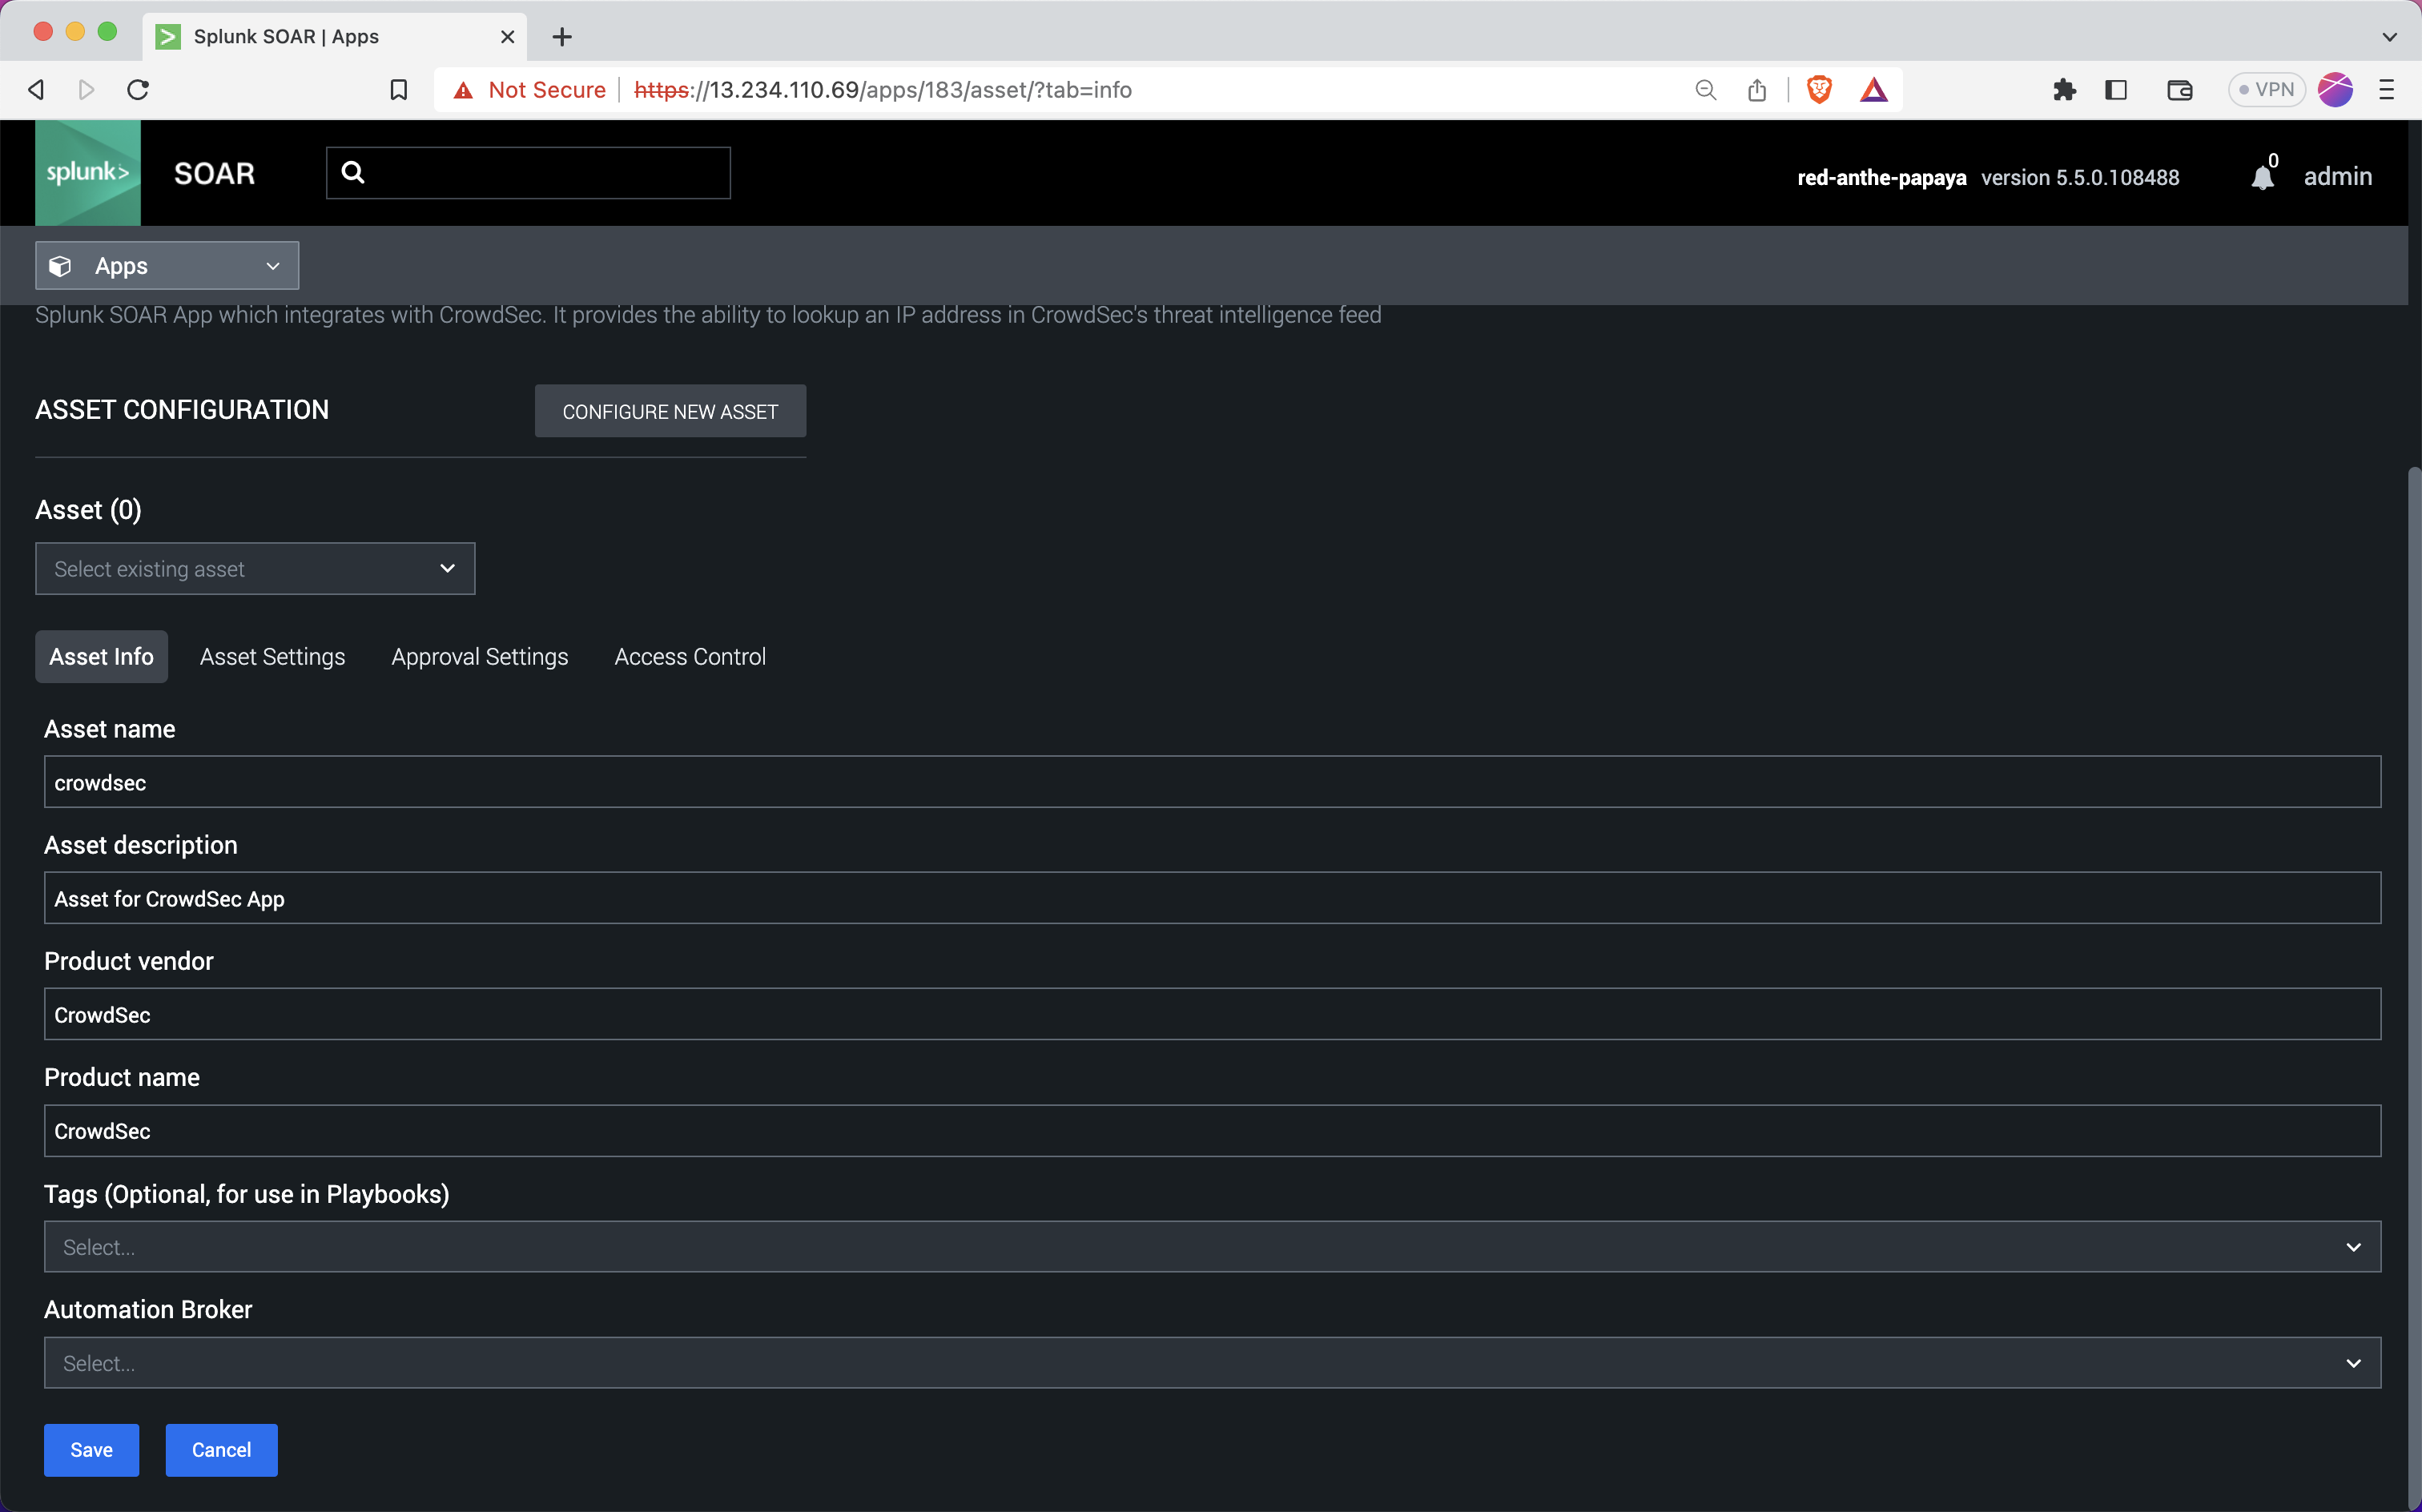
Task: Switch to the Asset Settings tab
Action: click(272, 656)
